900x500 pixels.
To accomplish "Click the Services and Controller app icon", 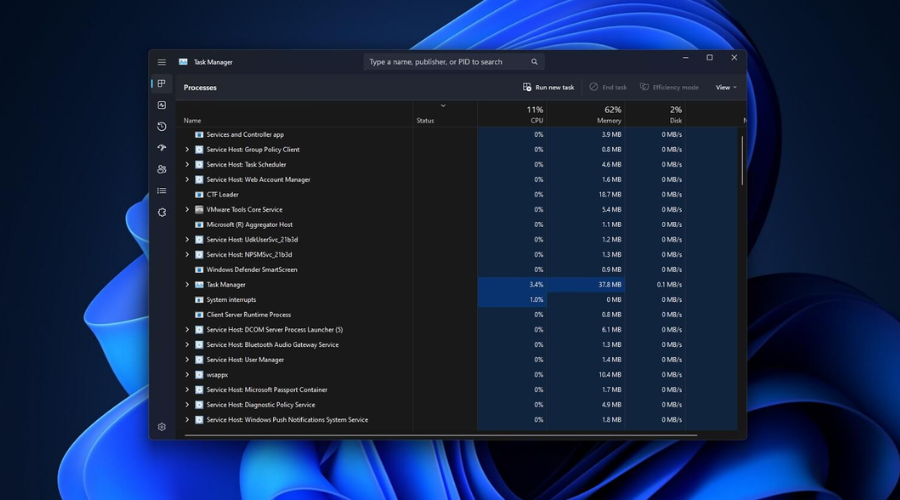I will pos(199,135).
